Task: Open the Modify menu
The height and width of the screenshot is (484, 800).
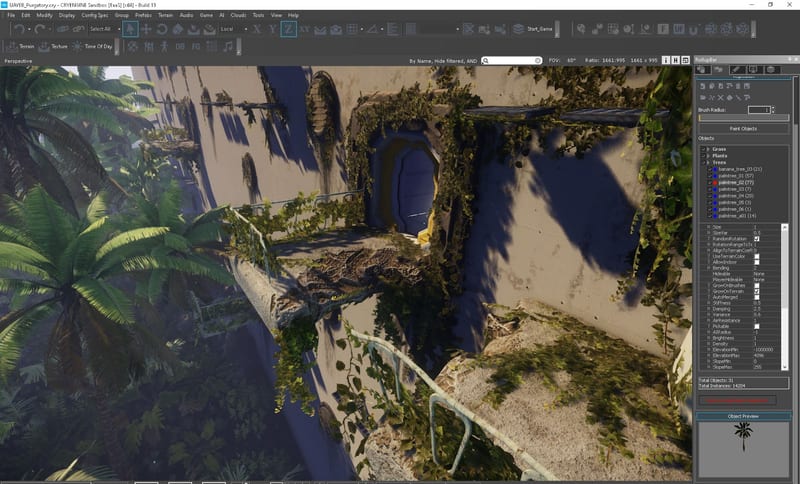Action: [x=44, y=15]
